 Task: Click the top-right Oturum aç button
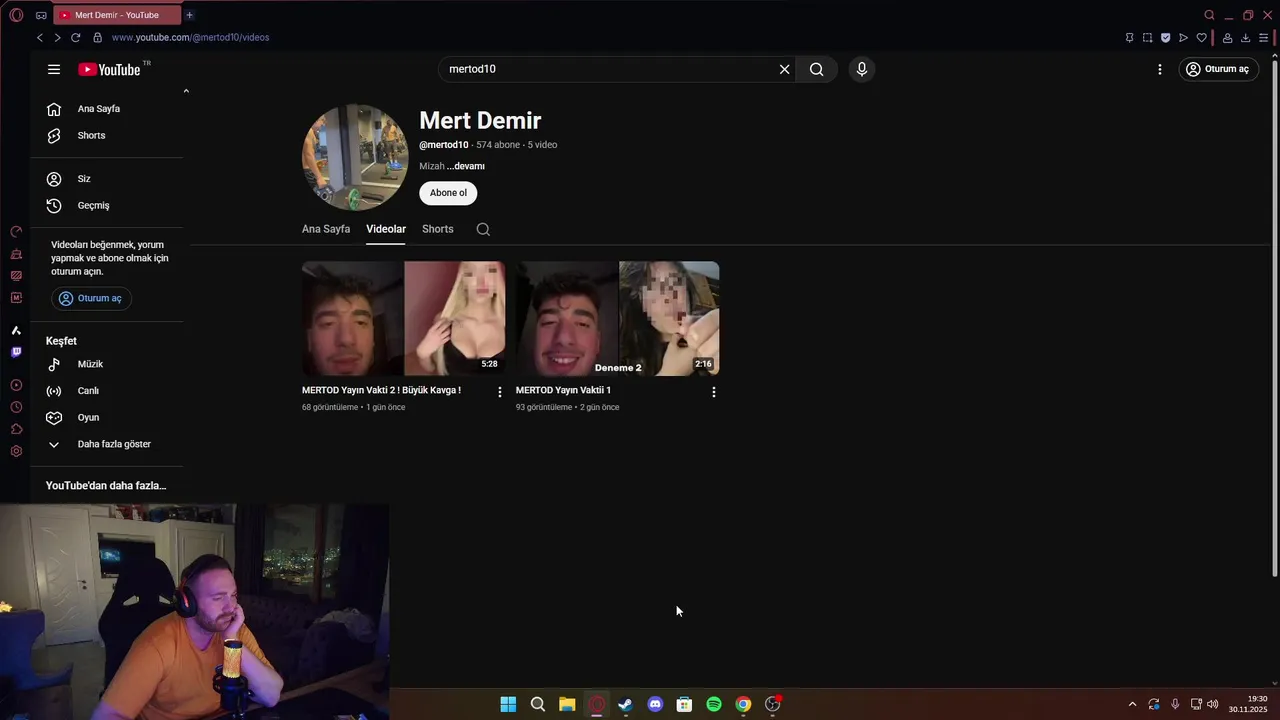[x=1218, y=69]
